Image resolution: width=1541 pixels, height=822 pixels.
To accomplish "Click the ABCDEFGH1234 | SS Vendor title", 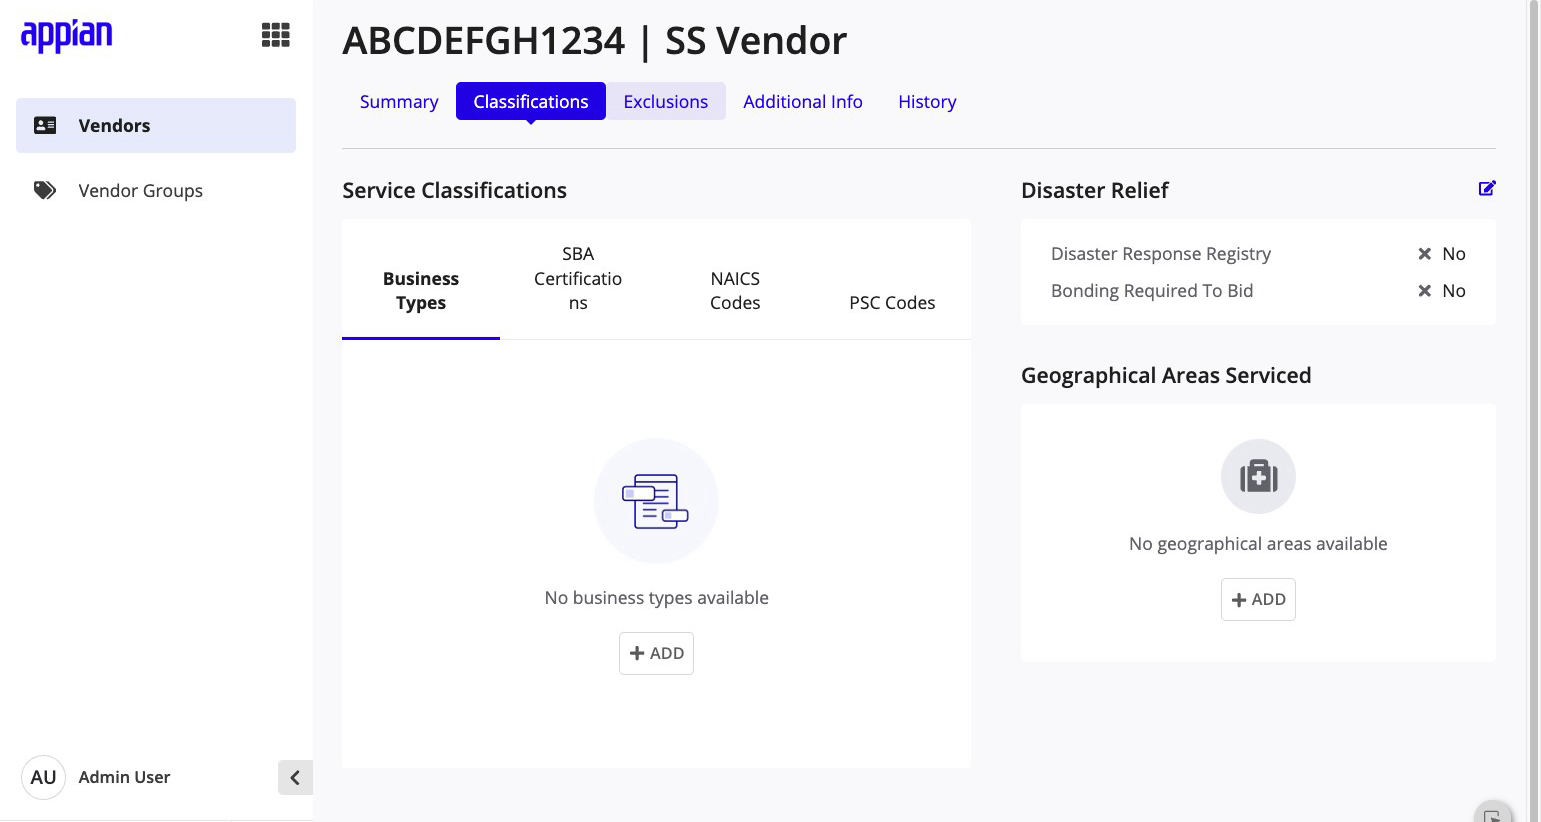I will [x=594, y=41].
